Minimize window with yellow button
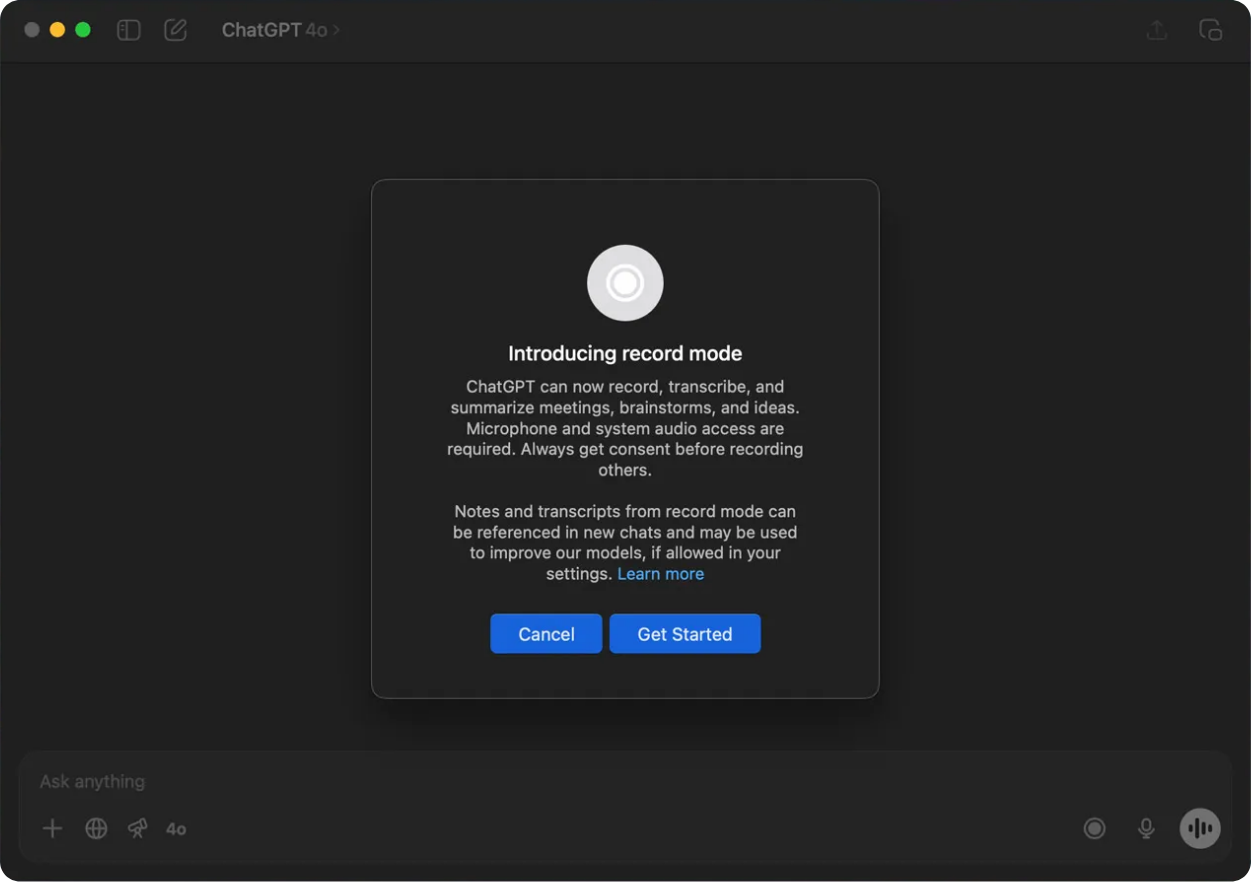Screen dimensions: 1252x882 (57, 30)
